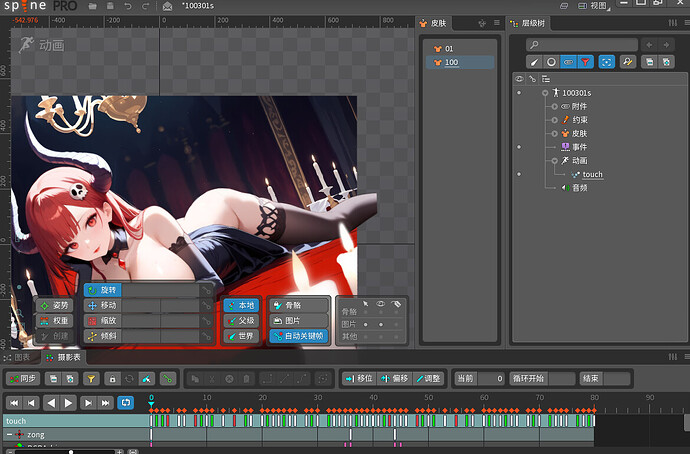Select skin 01 in skins list

click(460, 49)
